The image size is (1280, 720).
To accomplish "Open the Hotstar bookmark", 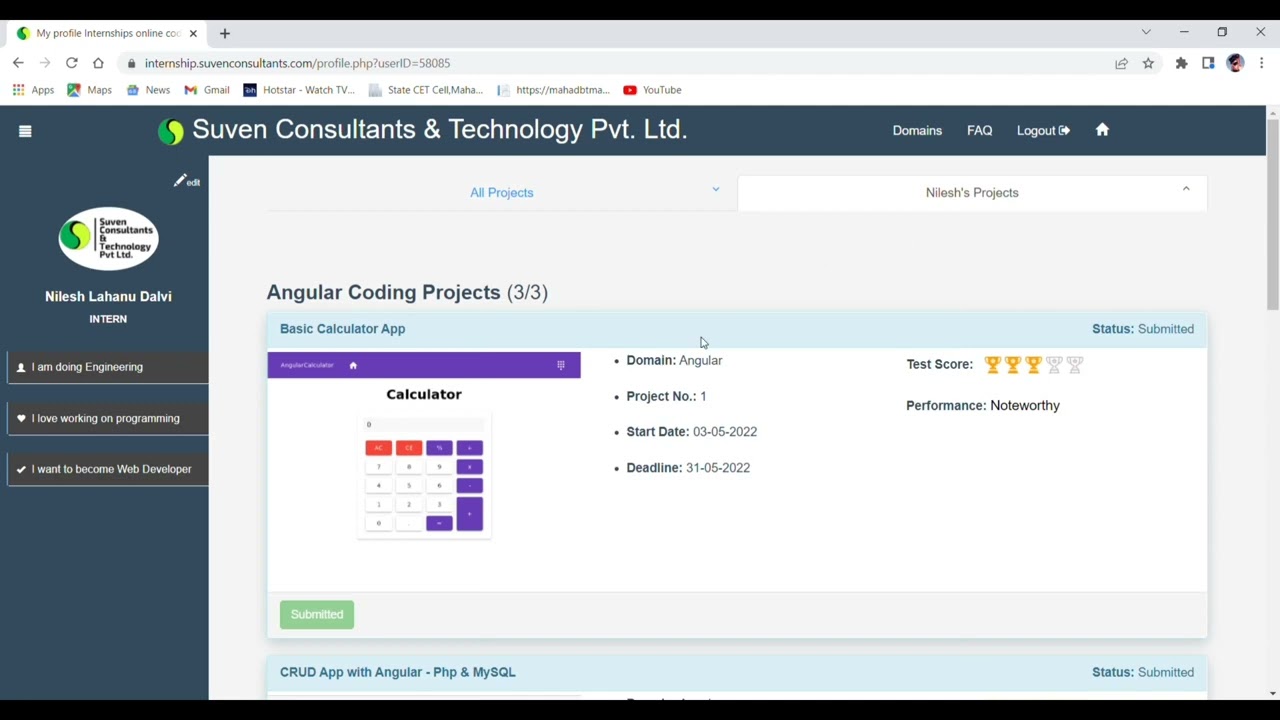I will click(299, 90).
